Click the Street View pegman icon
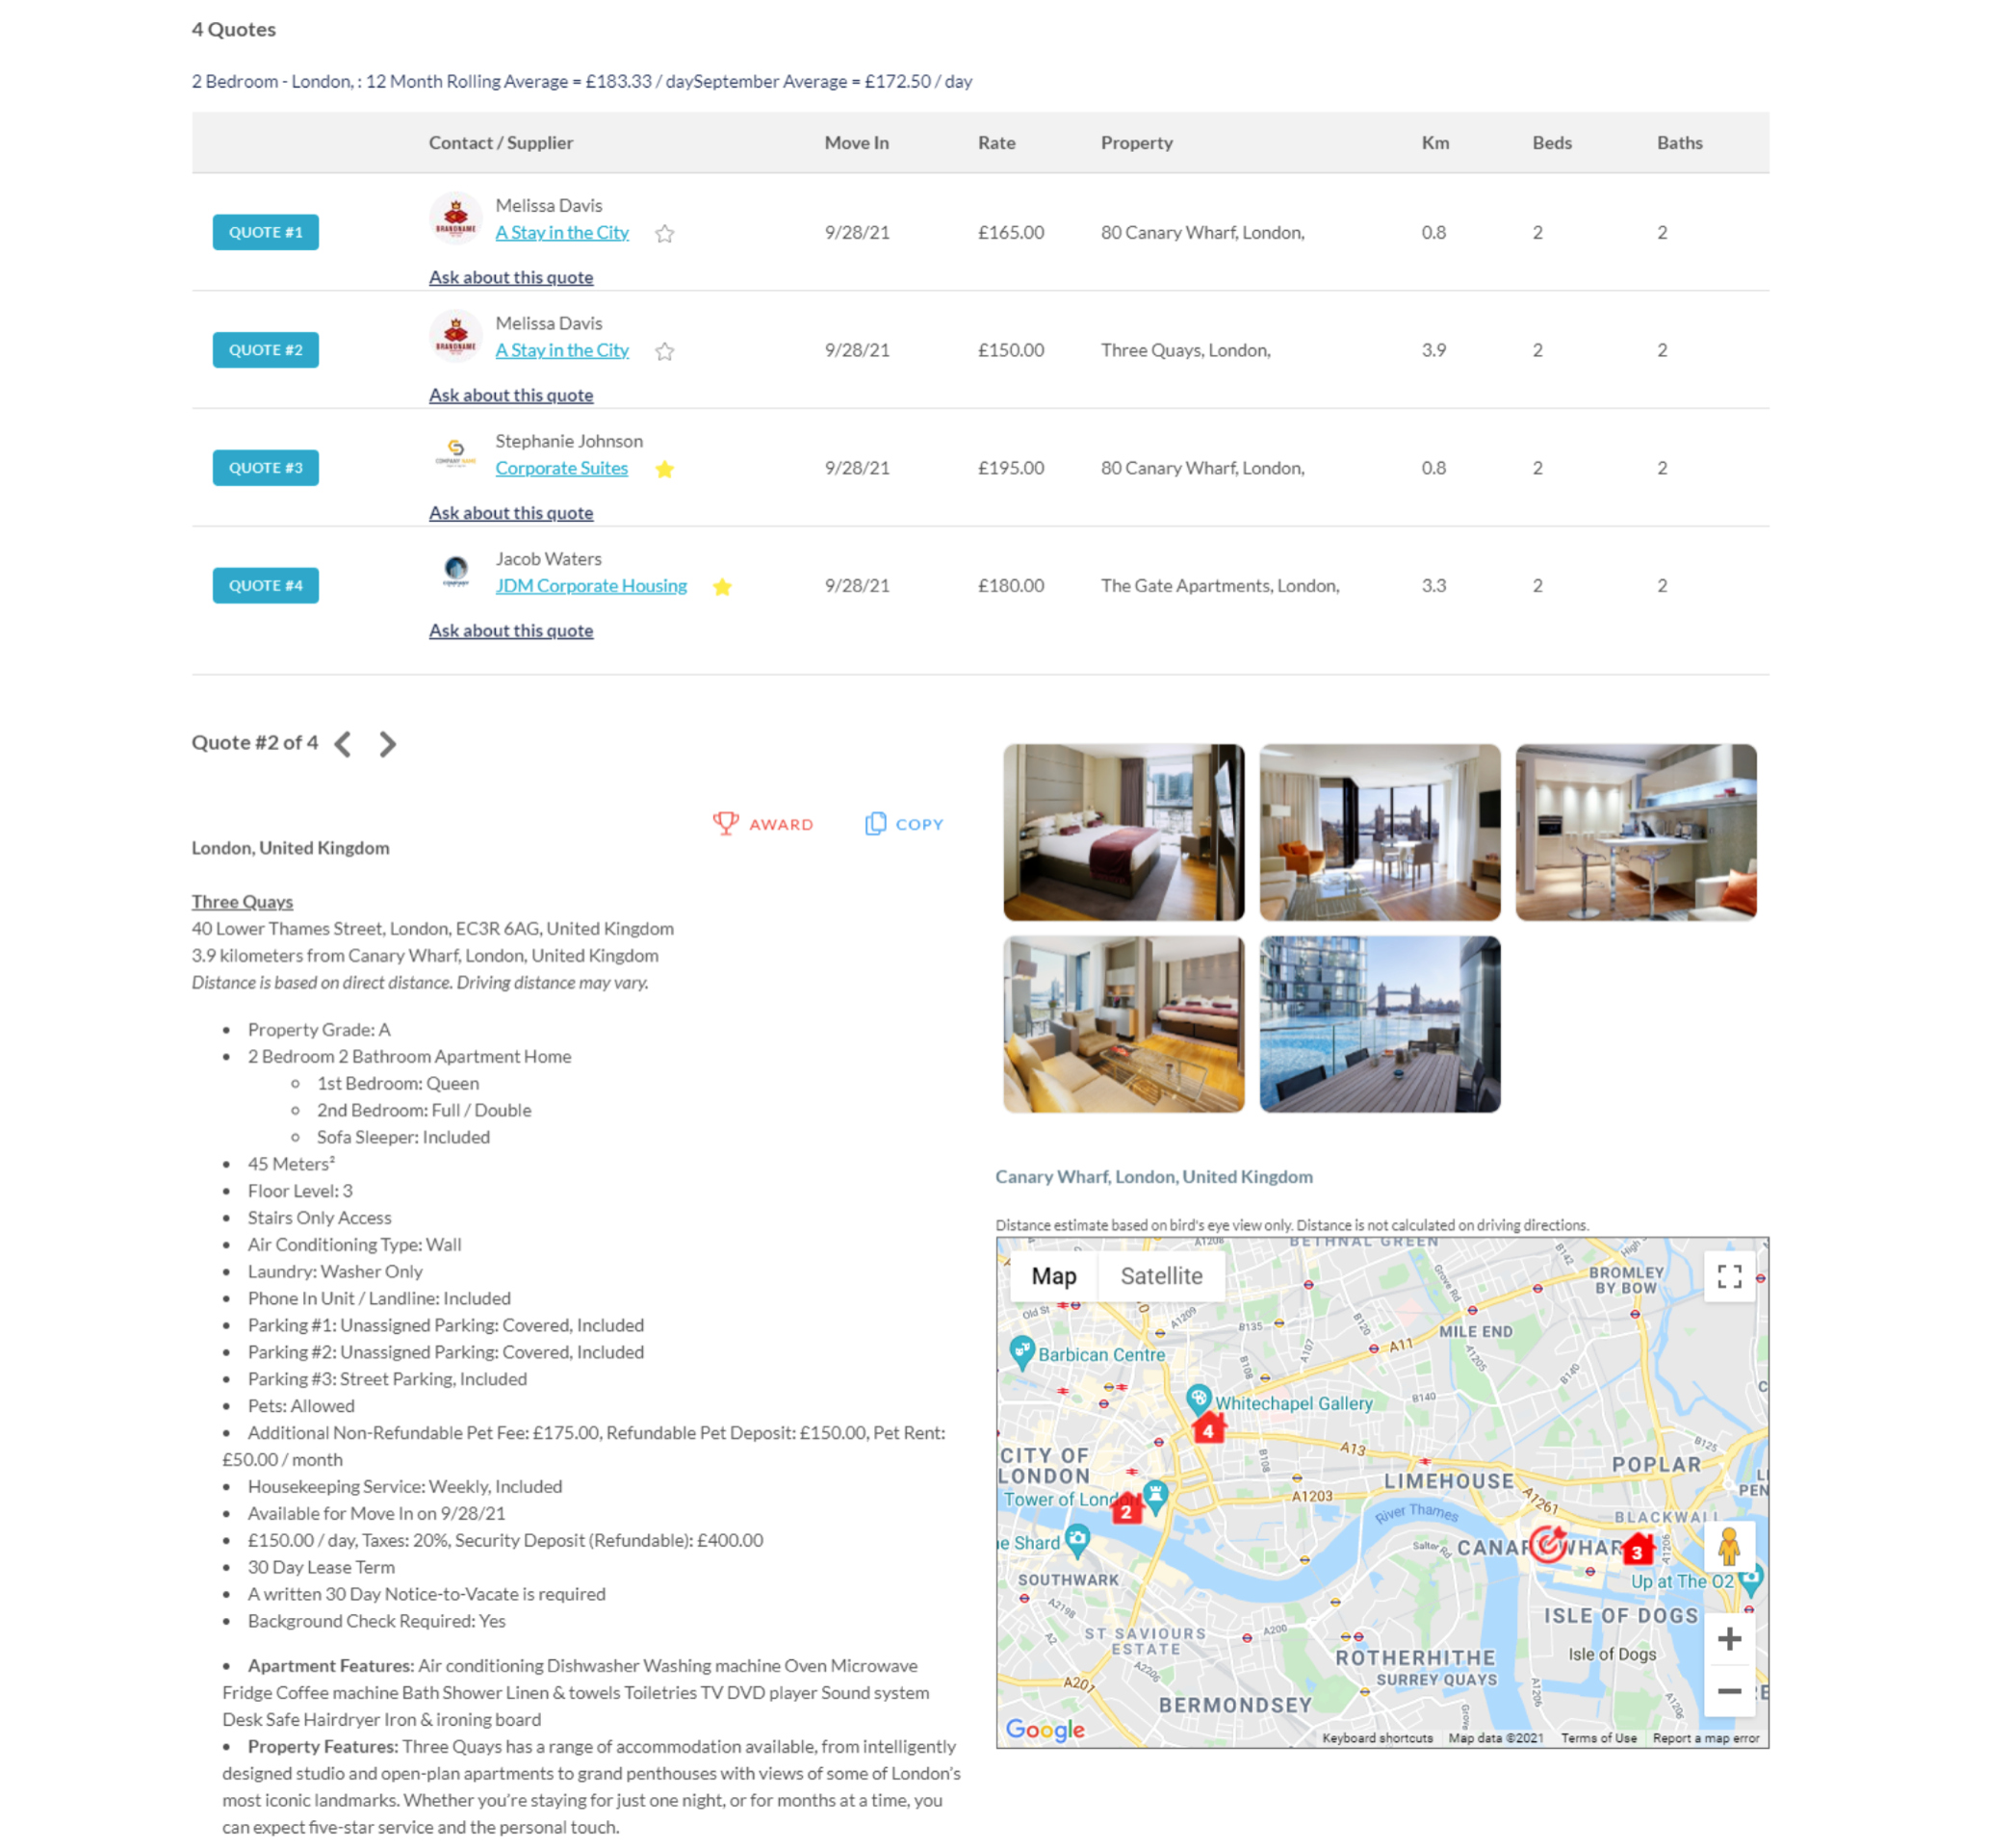The width and height of the screenshot is (2014, 1848). click(1729, 1546)
